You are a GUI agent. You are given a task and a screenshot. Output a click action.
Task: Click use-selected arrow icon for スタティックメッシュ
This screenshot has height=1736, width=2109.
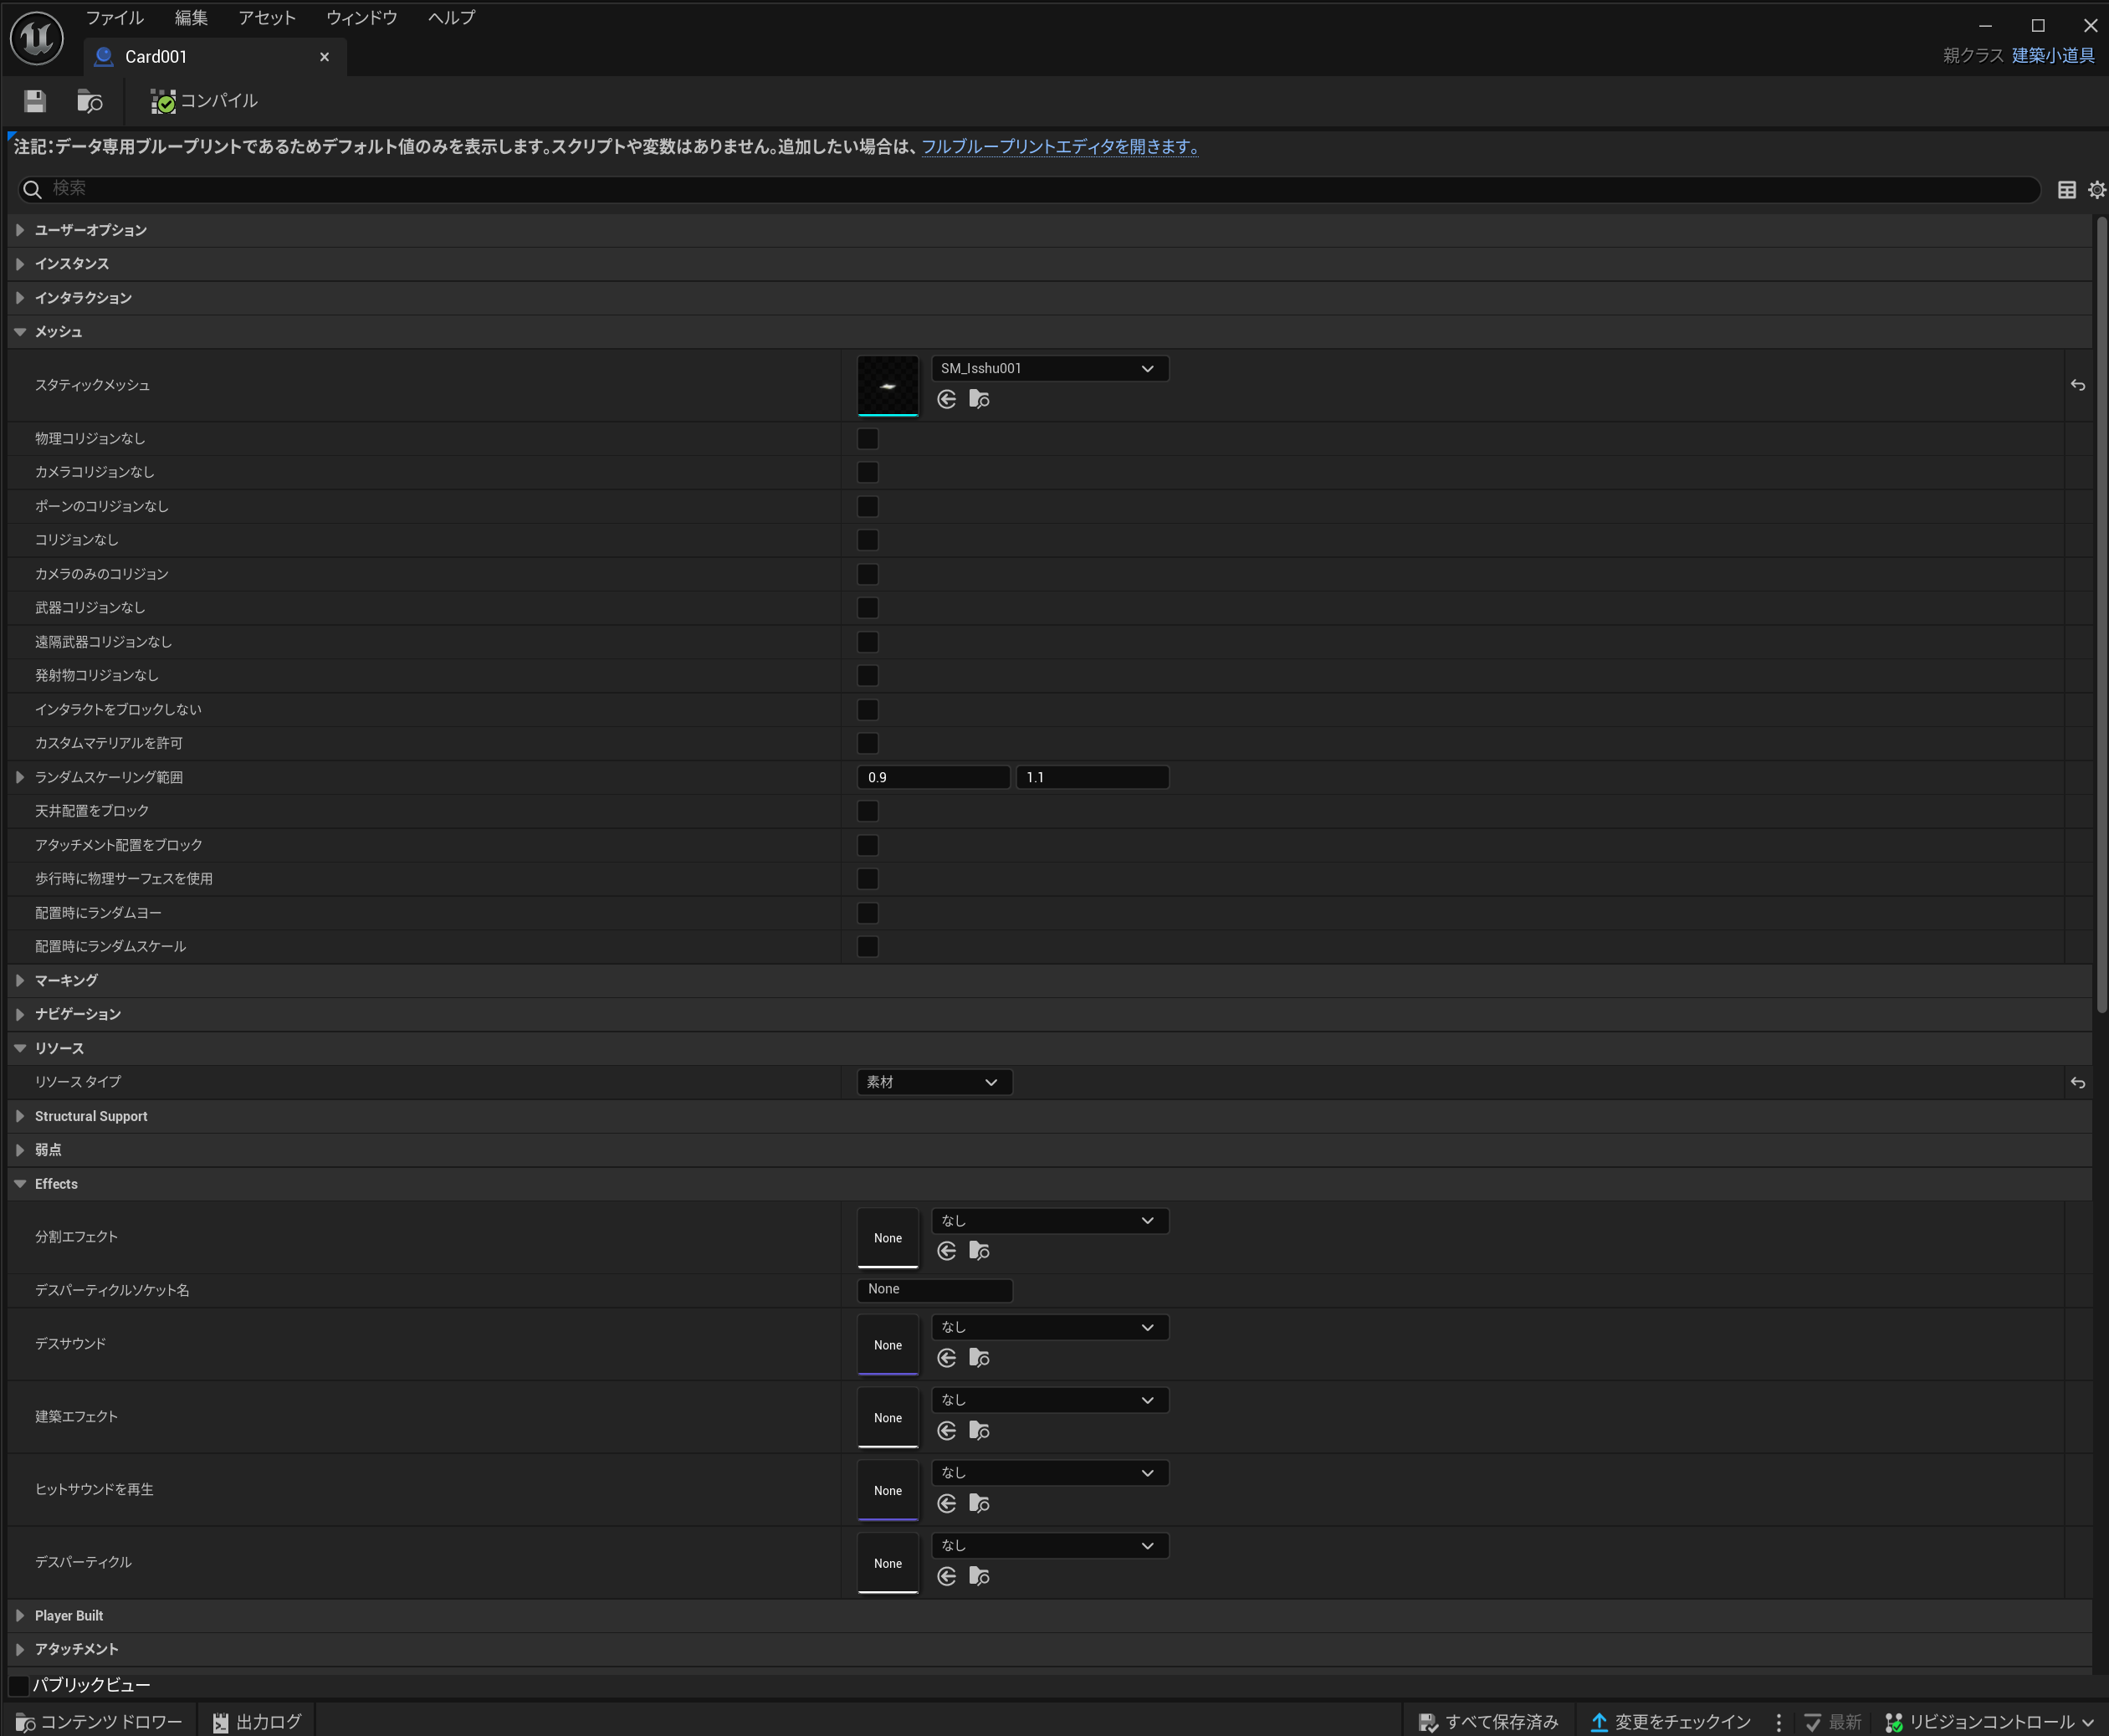click(946, 400)
